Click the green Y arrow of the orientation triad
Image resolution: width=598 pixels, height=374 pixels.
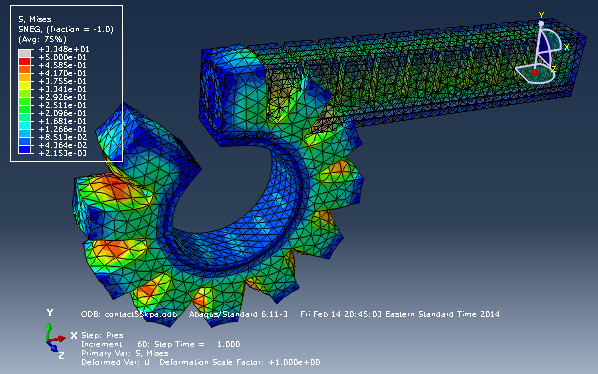tap(48, 331)
